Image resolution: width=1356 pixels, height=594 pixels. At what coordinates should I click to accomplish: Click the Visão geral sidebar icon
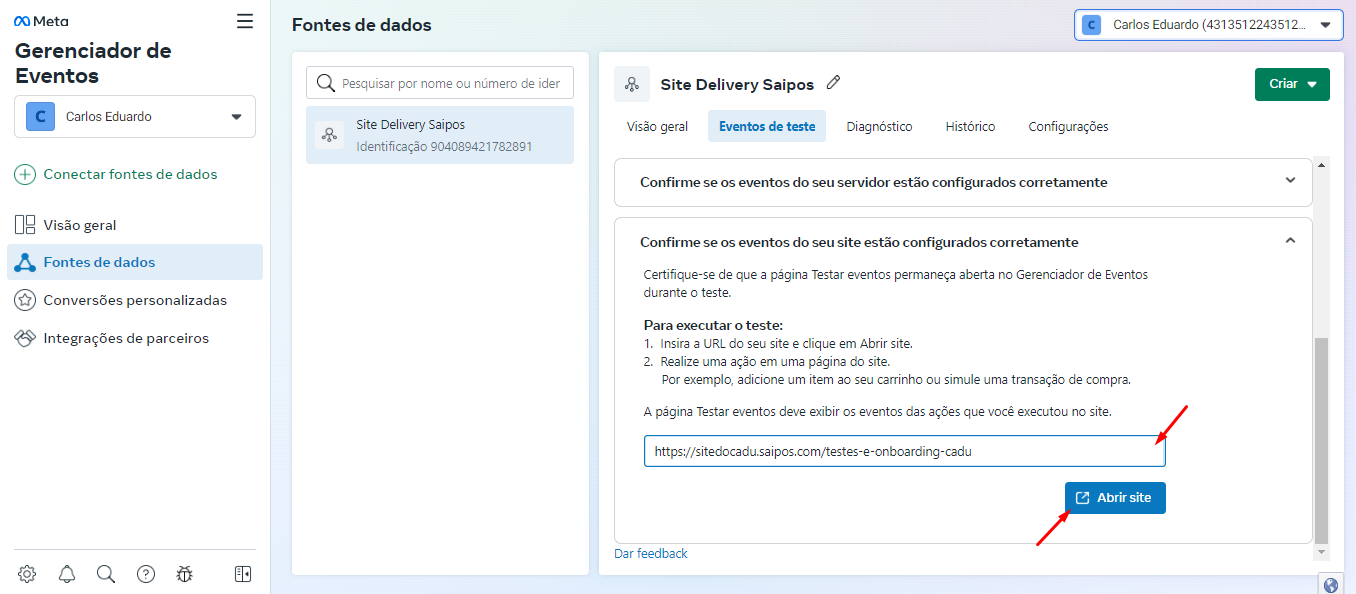click(25, 225)
